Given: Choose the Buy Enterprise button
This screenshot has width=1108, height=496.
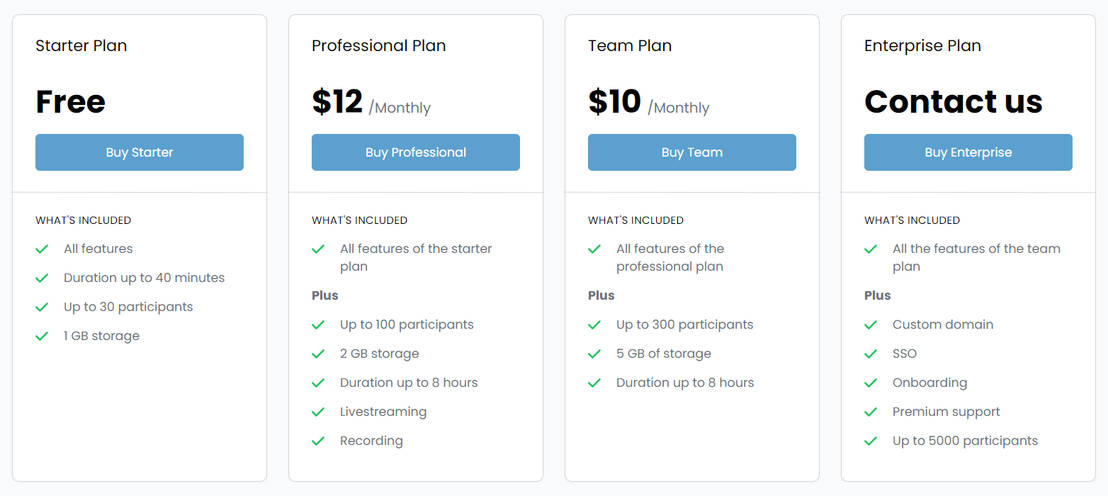Looking at the screenshot, I should [967, 152].
